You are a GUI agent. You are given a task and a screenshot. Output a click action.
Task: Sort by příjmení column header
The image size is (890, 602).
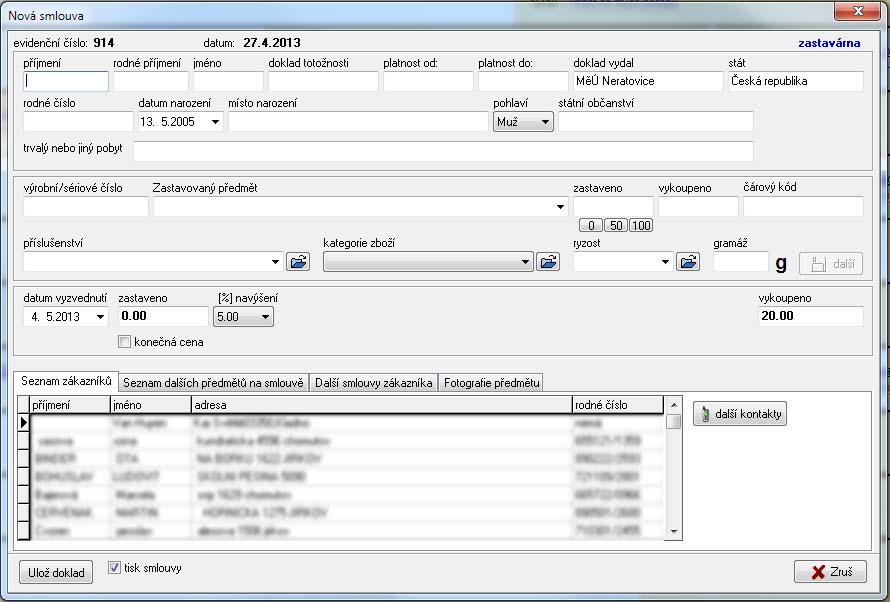[70, 405]
